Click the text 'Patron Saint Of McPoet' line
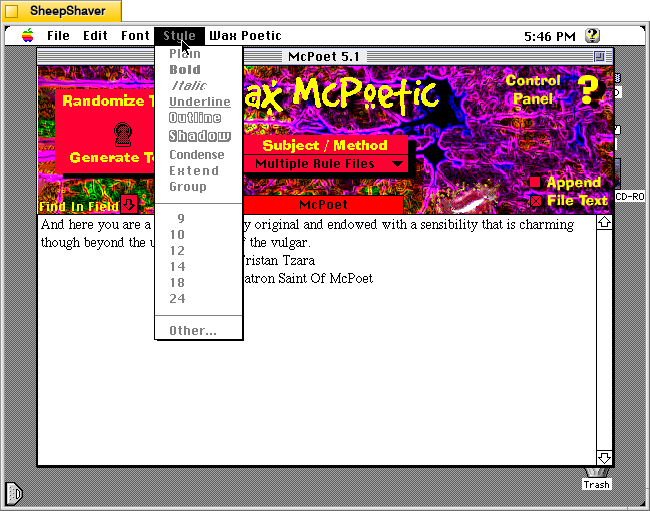The width and height of the screenshot is (650, 511). click(x=308, y=279)
